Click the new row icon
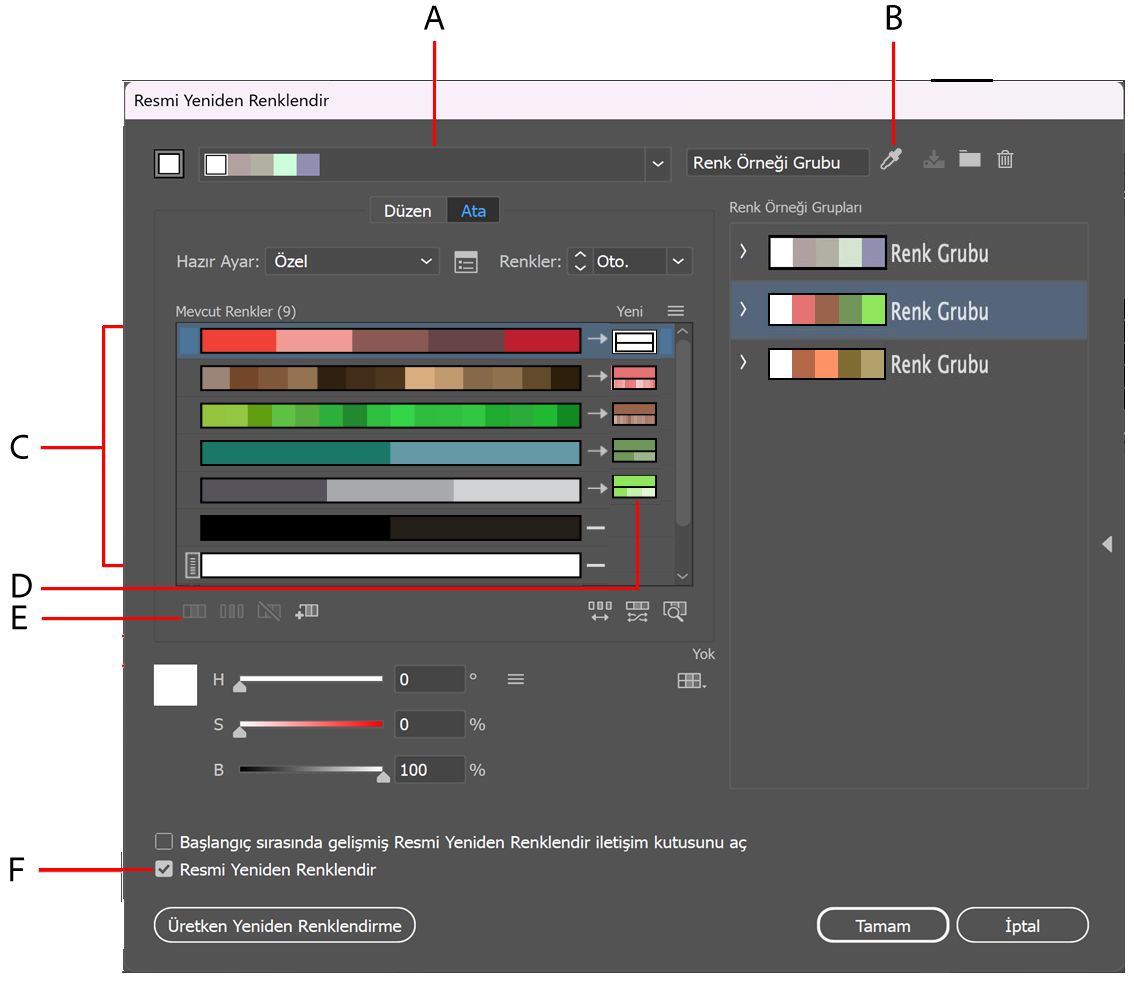Viewport: 1134px width, 985px height. pos(307,612)
